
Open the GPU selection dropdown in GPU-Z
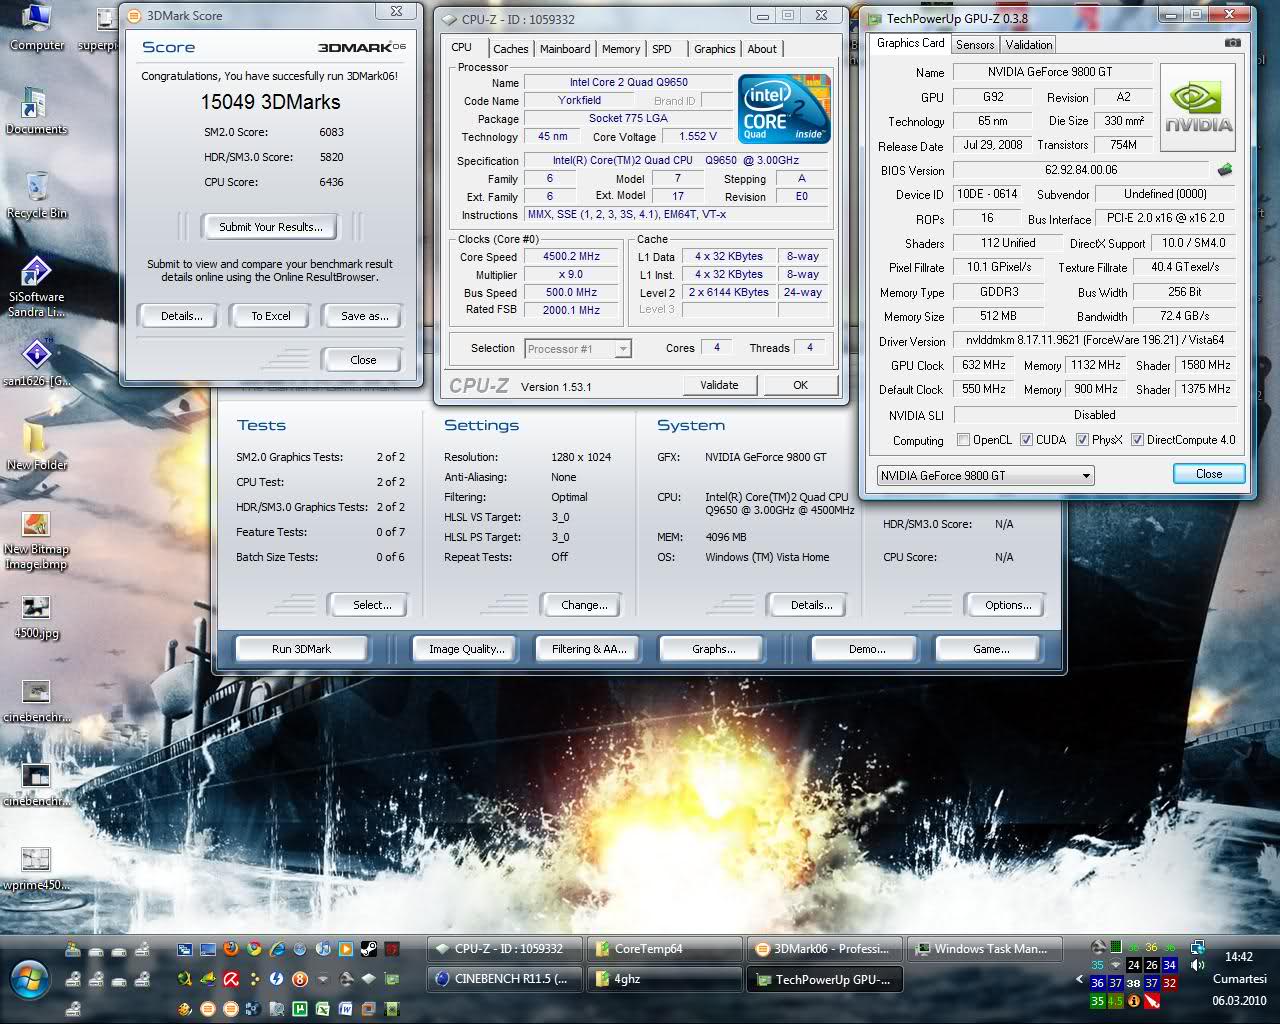click(985, 476)
